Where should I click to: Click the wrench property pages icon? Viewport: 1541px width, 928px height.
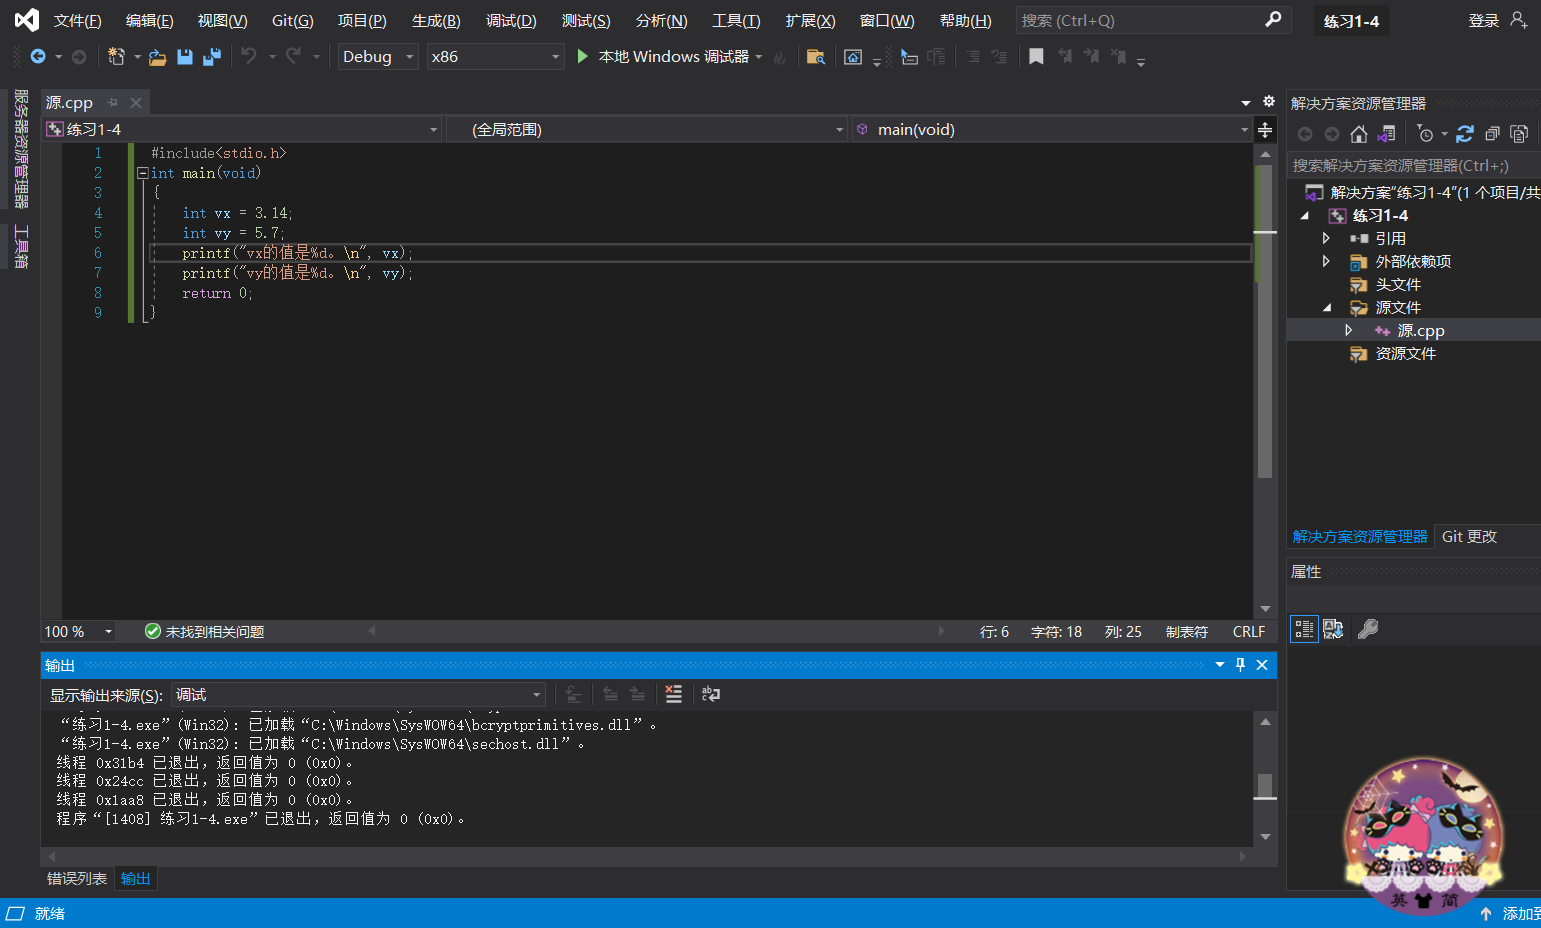click(1368, 629)
